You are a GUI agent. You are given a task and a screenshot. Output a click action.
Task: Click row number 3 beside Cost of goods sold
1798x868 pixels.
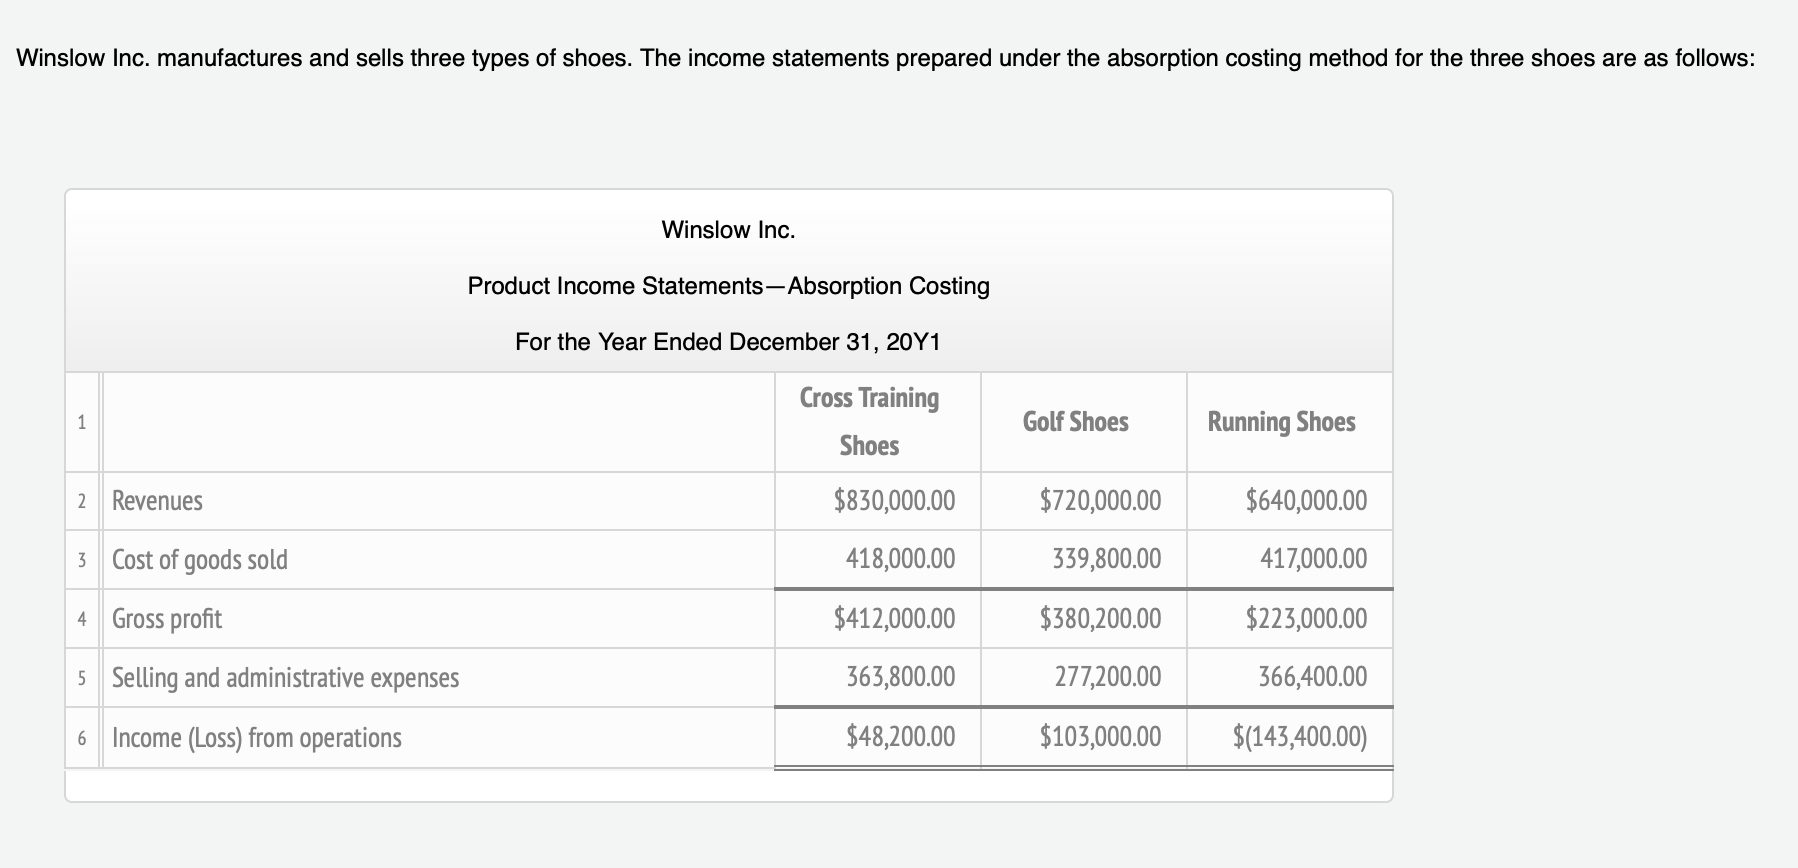pos(82,559)
